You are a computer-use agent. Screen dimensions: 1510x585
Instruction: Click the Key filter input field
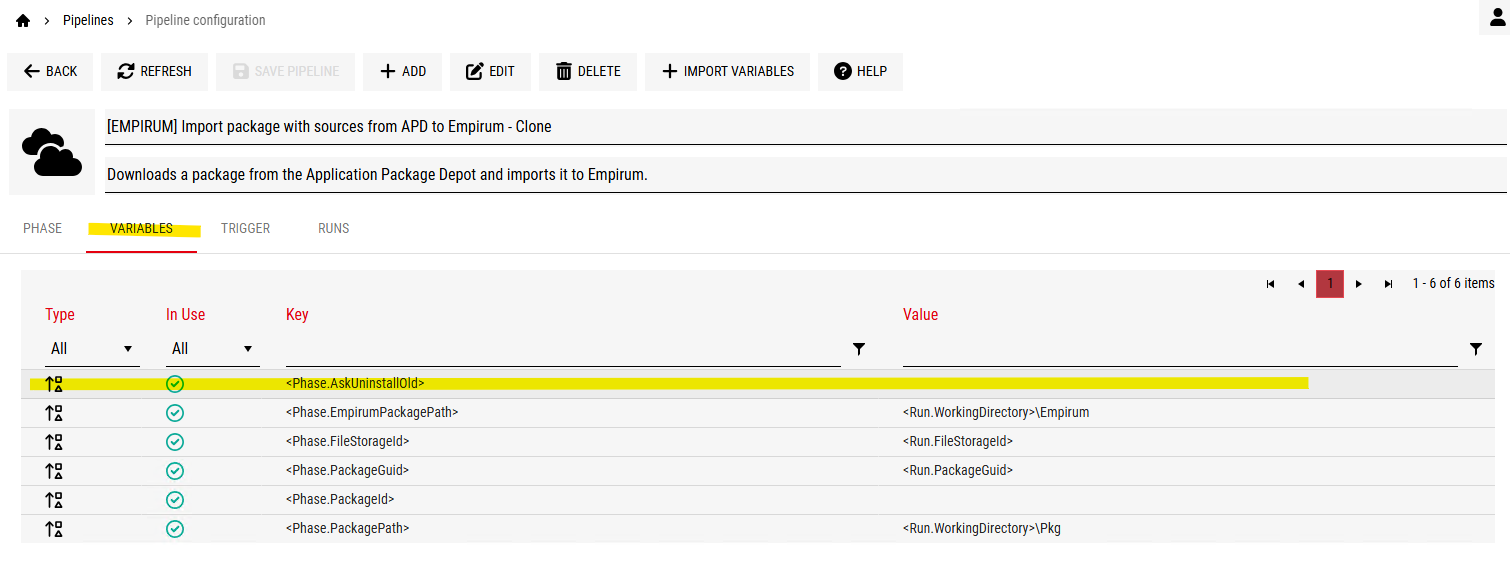click(562, 349)
